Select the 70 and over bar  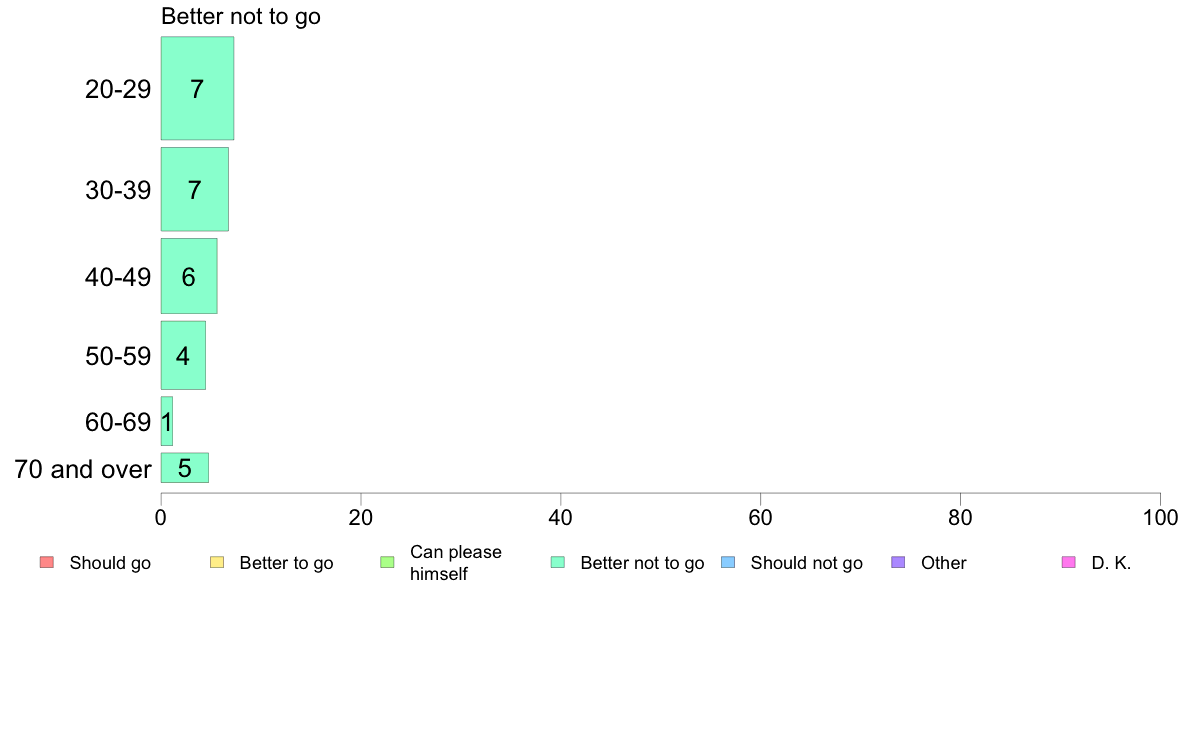pos(184,468)
